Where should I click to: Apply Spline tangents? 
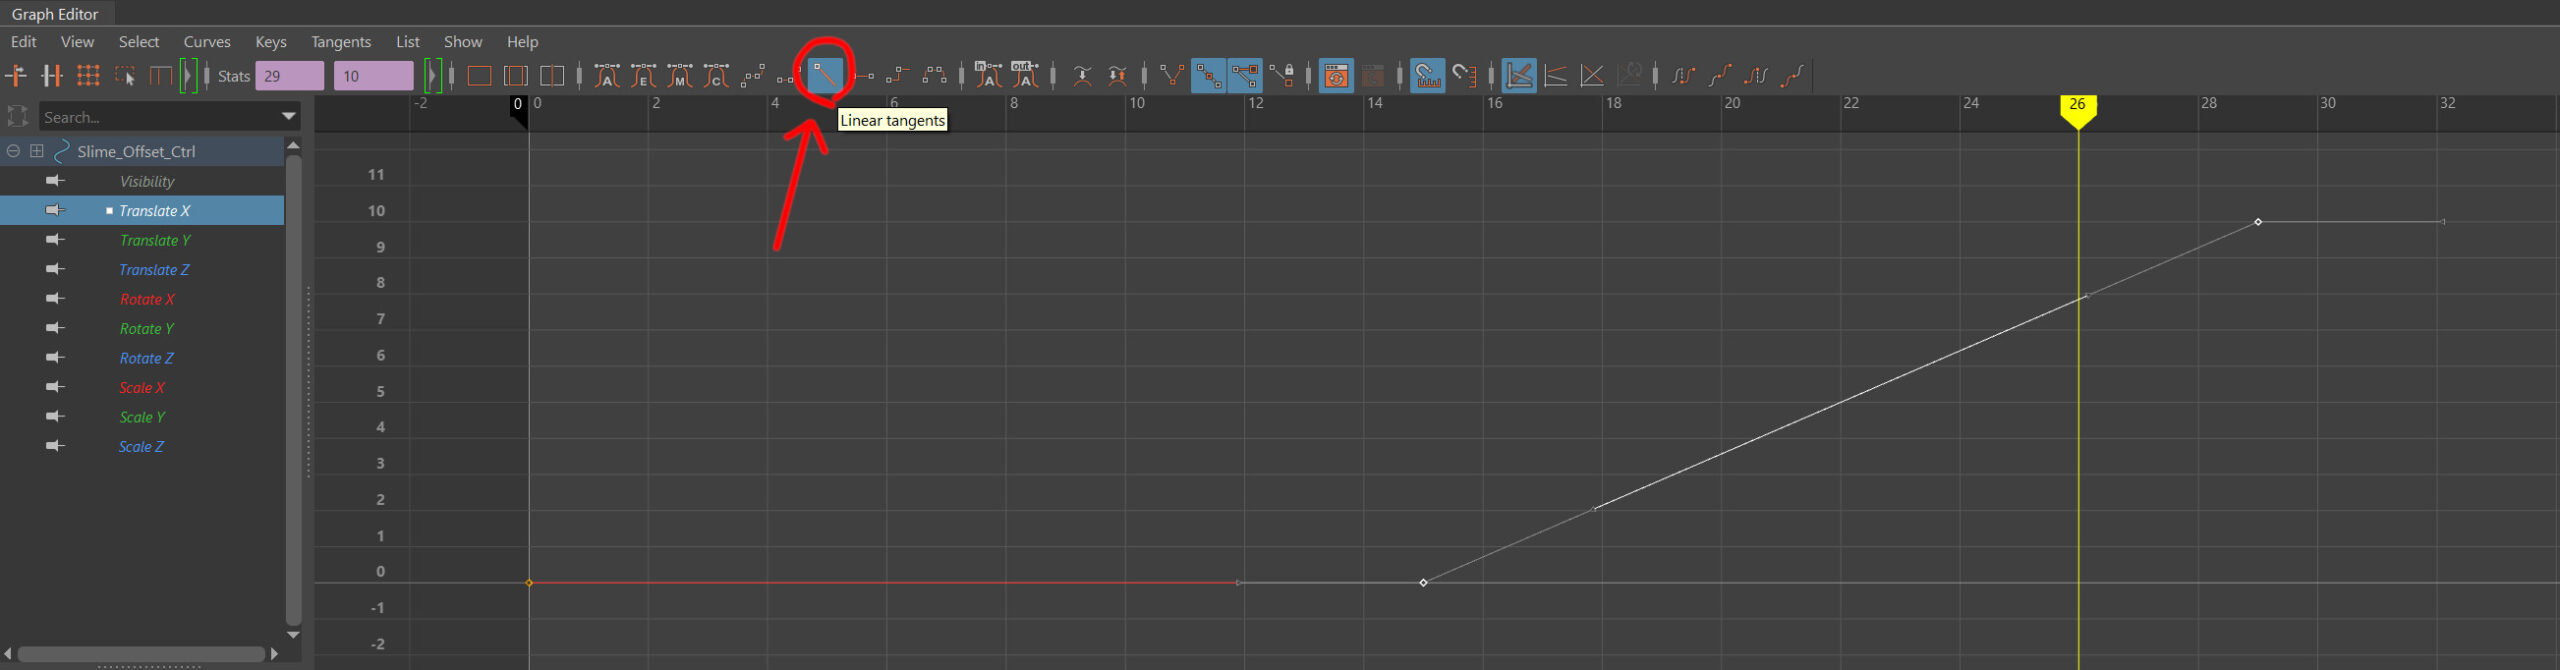click(752, 75)
